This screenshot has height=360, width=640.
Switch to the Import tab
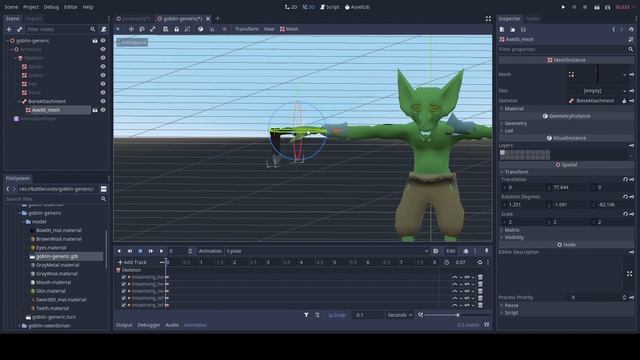tap(33, 18)
